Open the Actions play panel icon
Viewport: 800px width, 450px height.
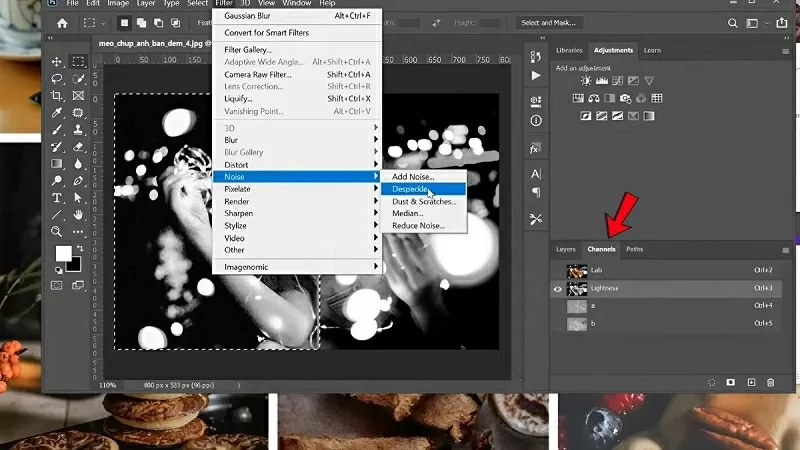(535, 75)
